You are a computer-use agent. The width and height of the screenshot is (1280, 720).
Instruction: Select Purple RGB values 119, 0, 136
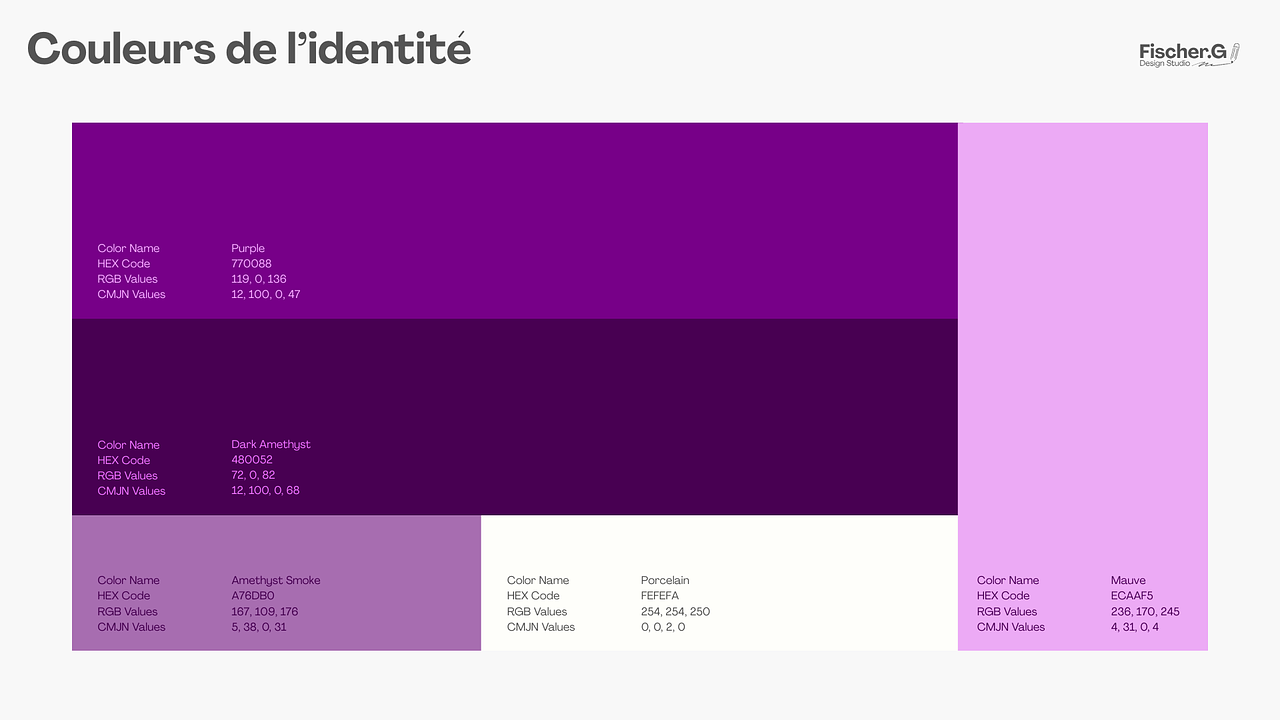pyautogui.click(x=258, y=279)
